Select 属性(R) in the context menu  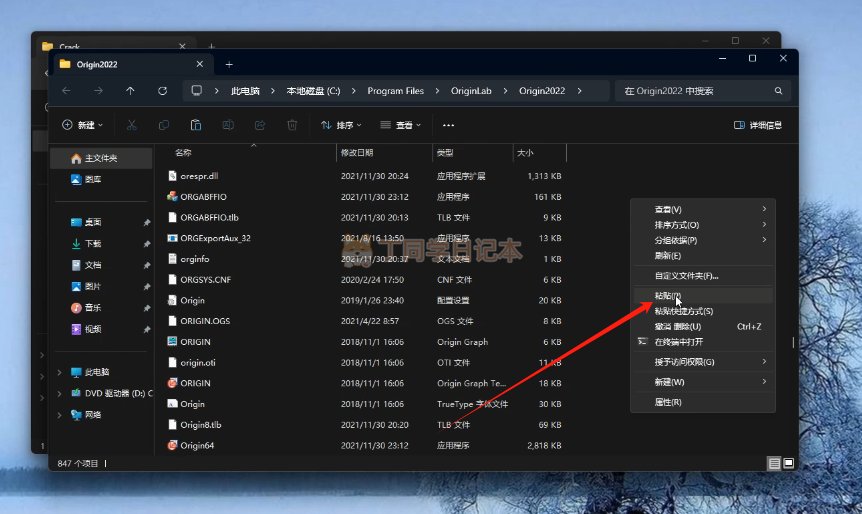[x=667, y=402]
